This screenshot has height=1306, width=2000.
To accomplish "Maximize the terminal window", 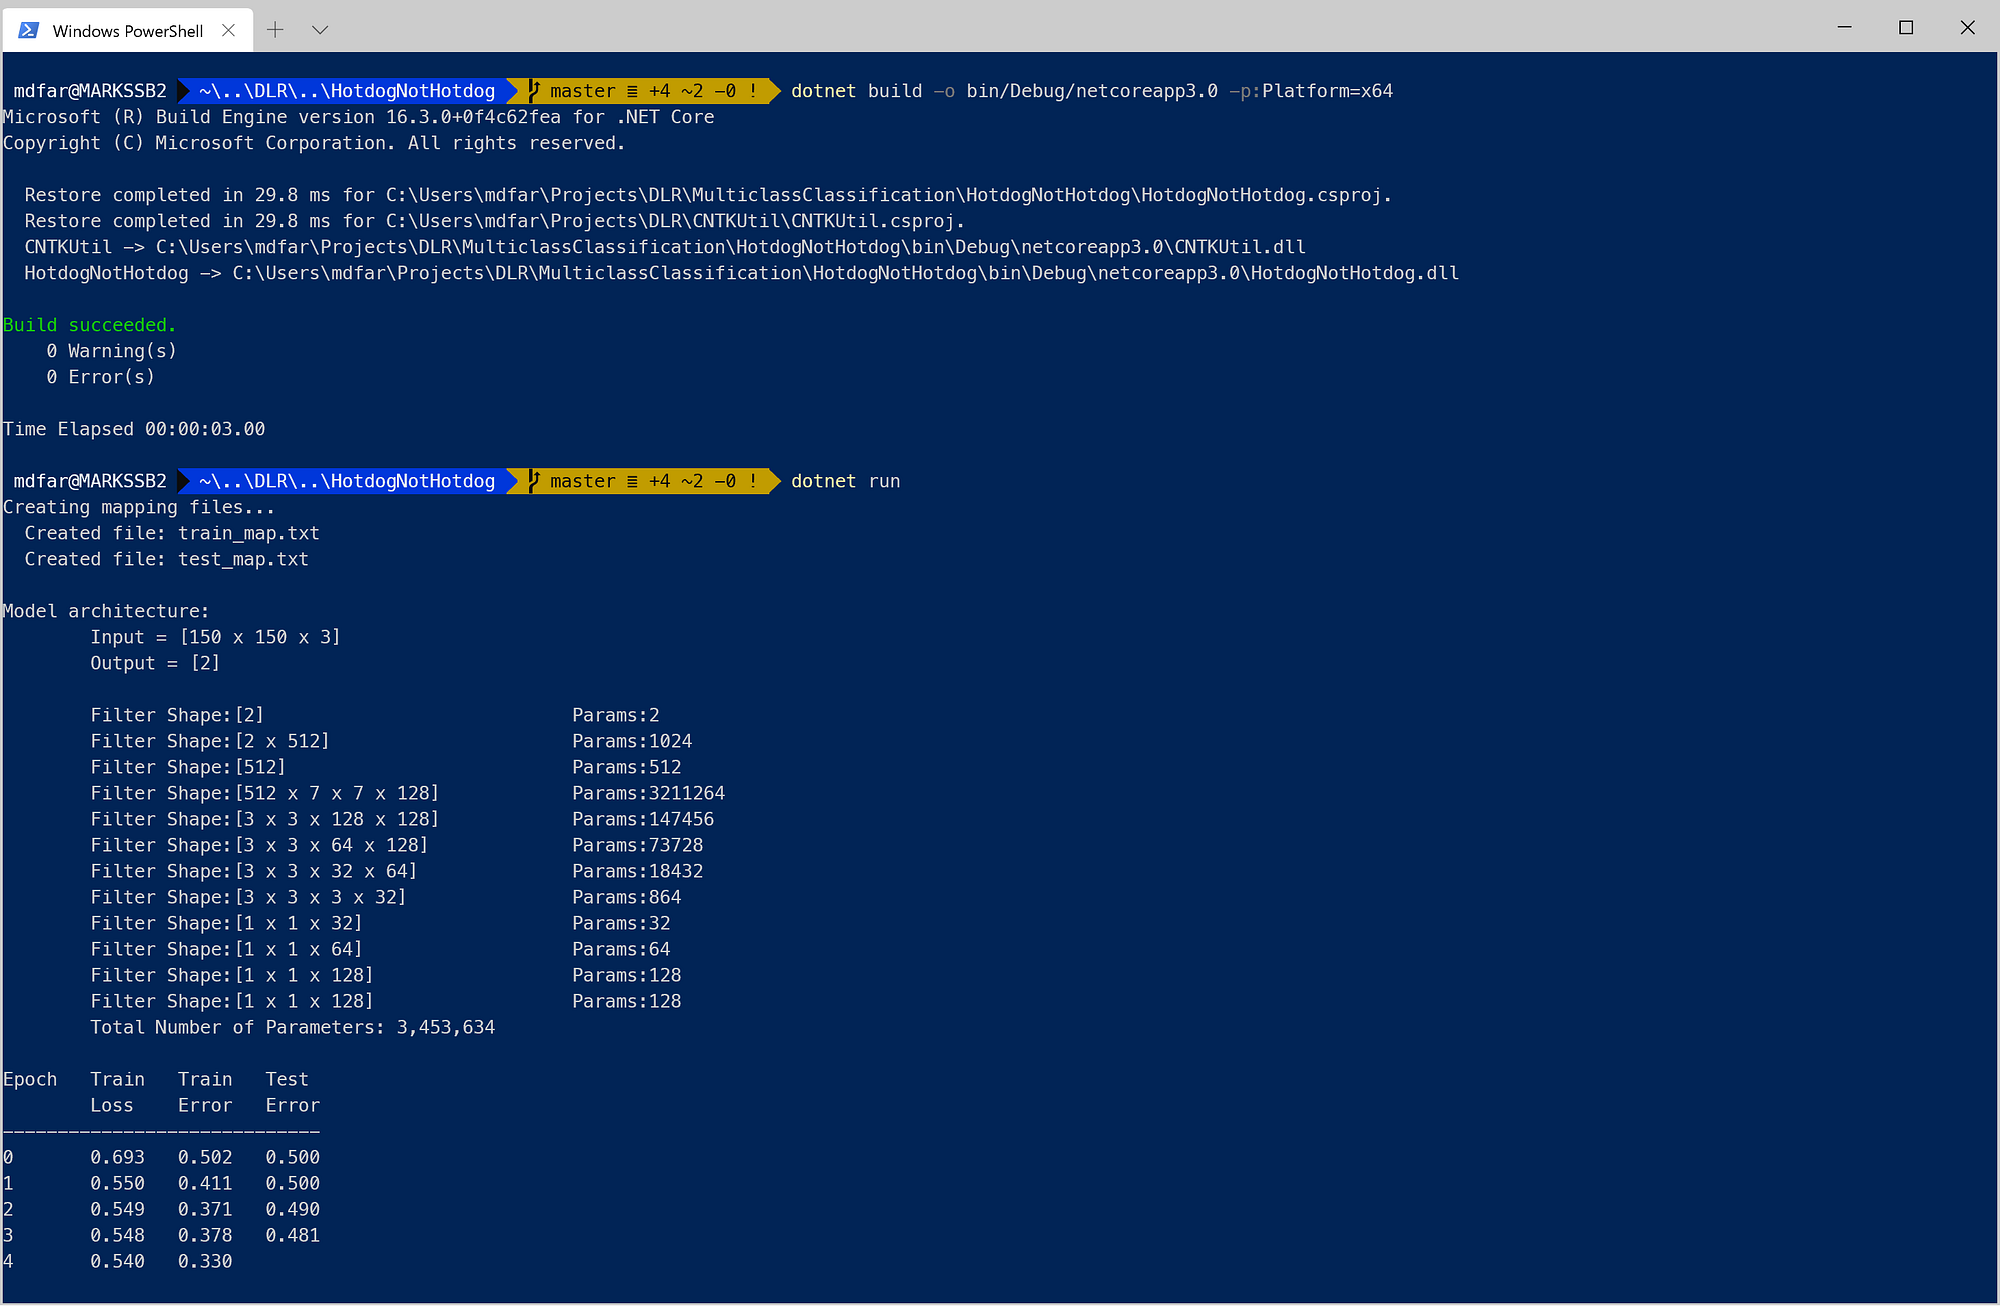I will (x=1906, y=28).
